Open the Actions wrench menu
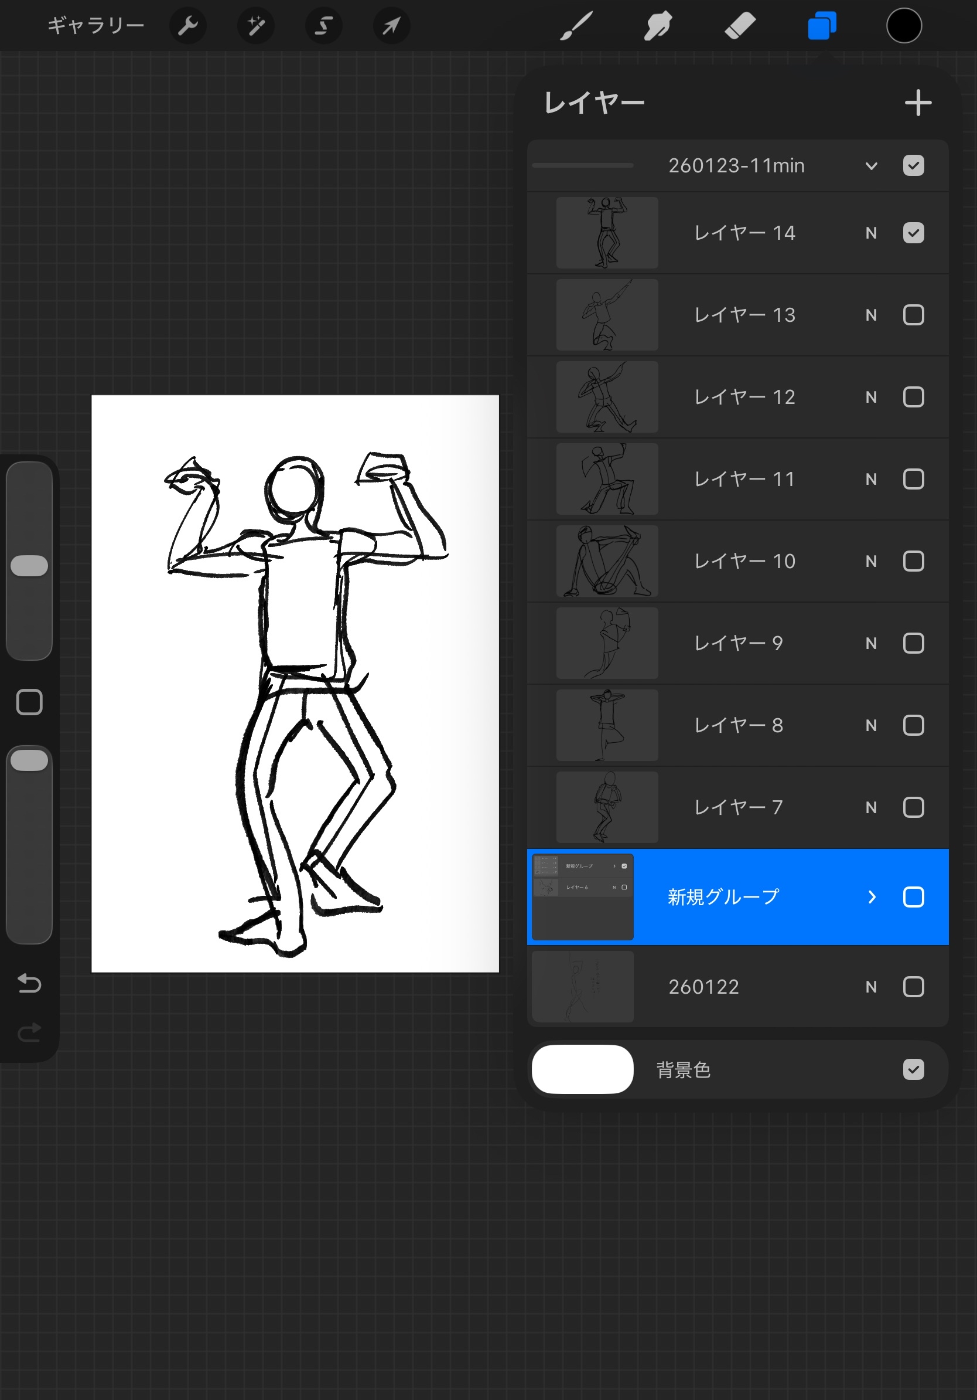The width and height of the screenshot is (977, 1400). click(188, 26)
